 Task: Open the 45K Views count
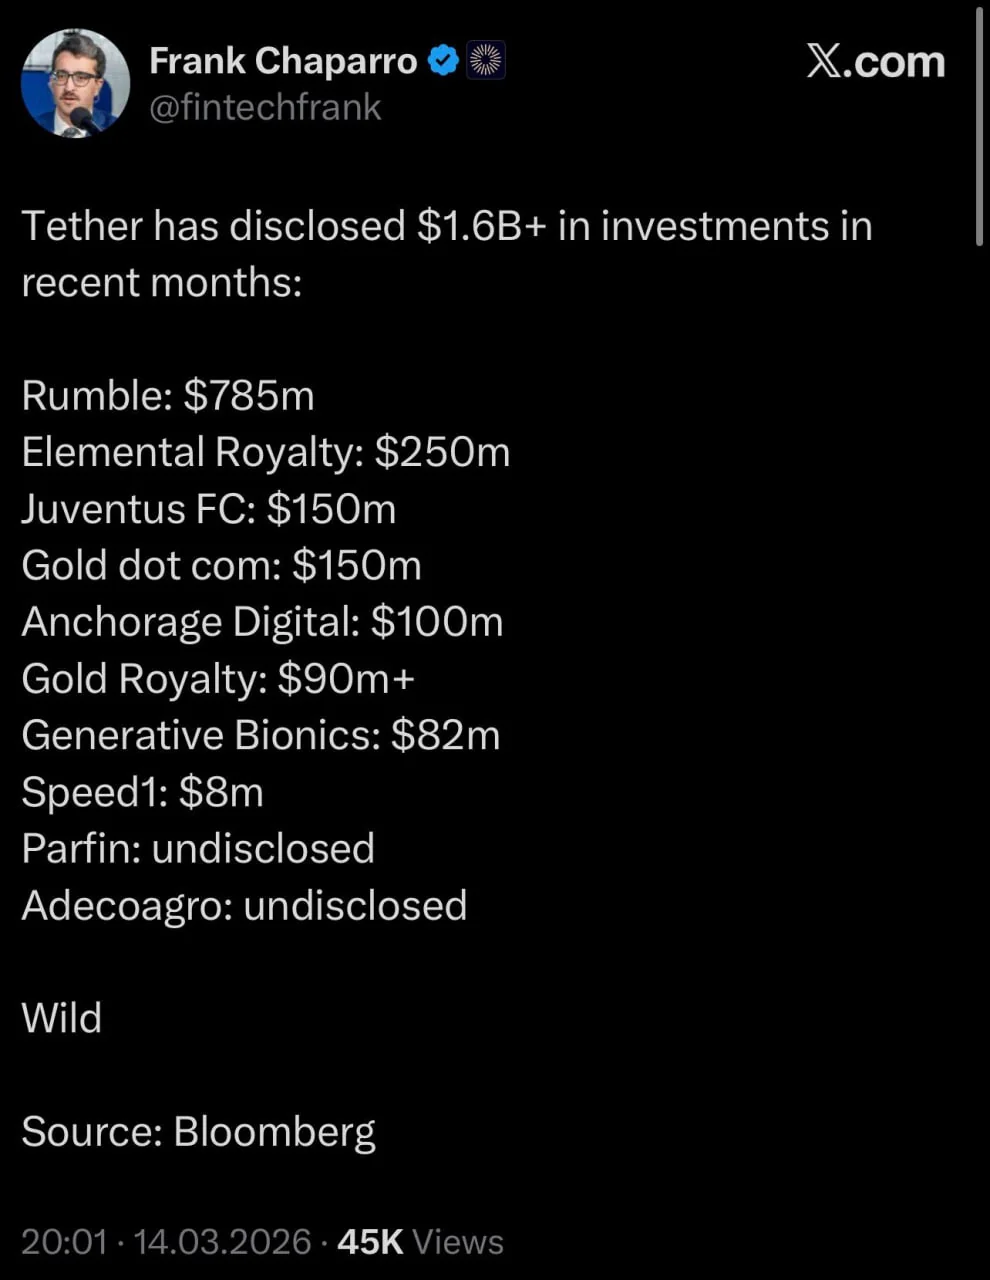click(420, 1241)
